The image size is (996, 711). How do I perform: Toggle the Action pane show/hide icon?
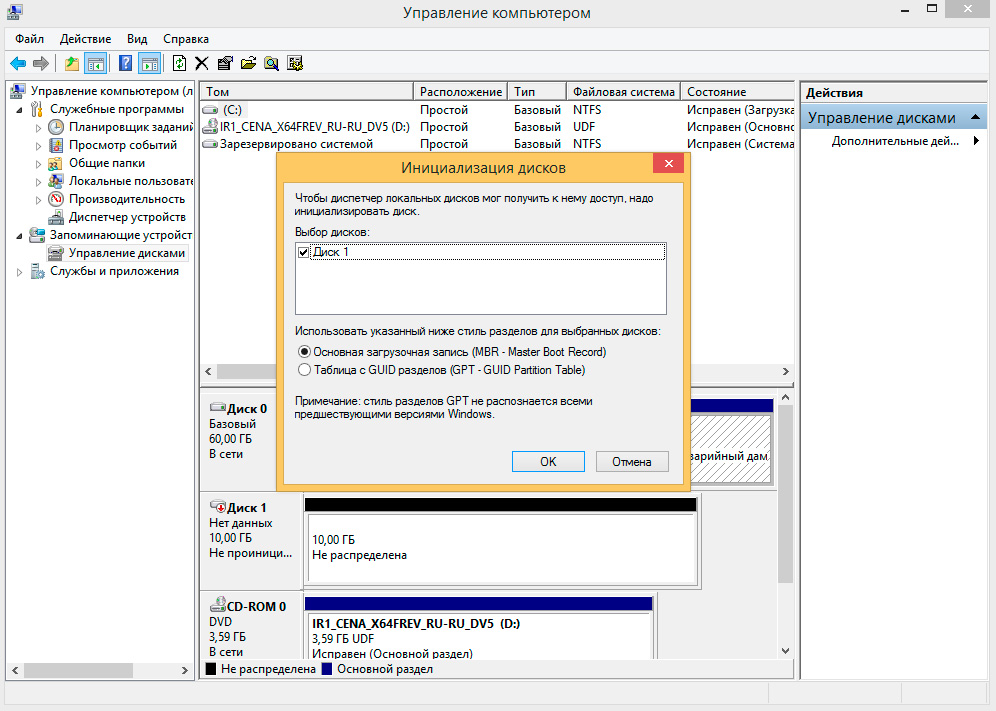pyautogui.click(x=150, y=63)
